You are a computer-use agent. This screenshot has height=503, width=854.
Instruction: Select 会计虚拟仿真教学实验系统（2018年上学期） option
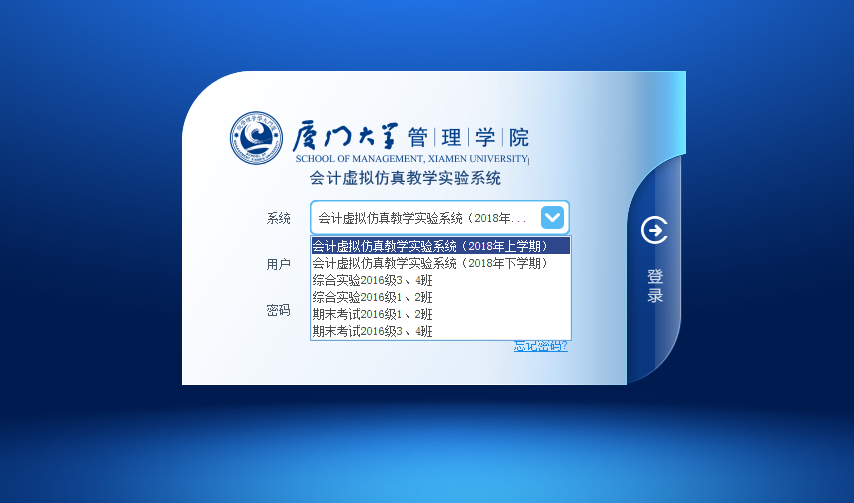[x=441, y=246]
